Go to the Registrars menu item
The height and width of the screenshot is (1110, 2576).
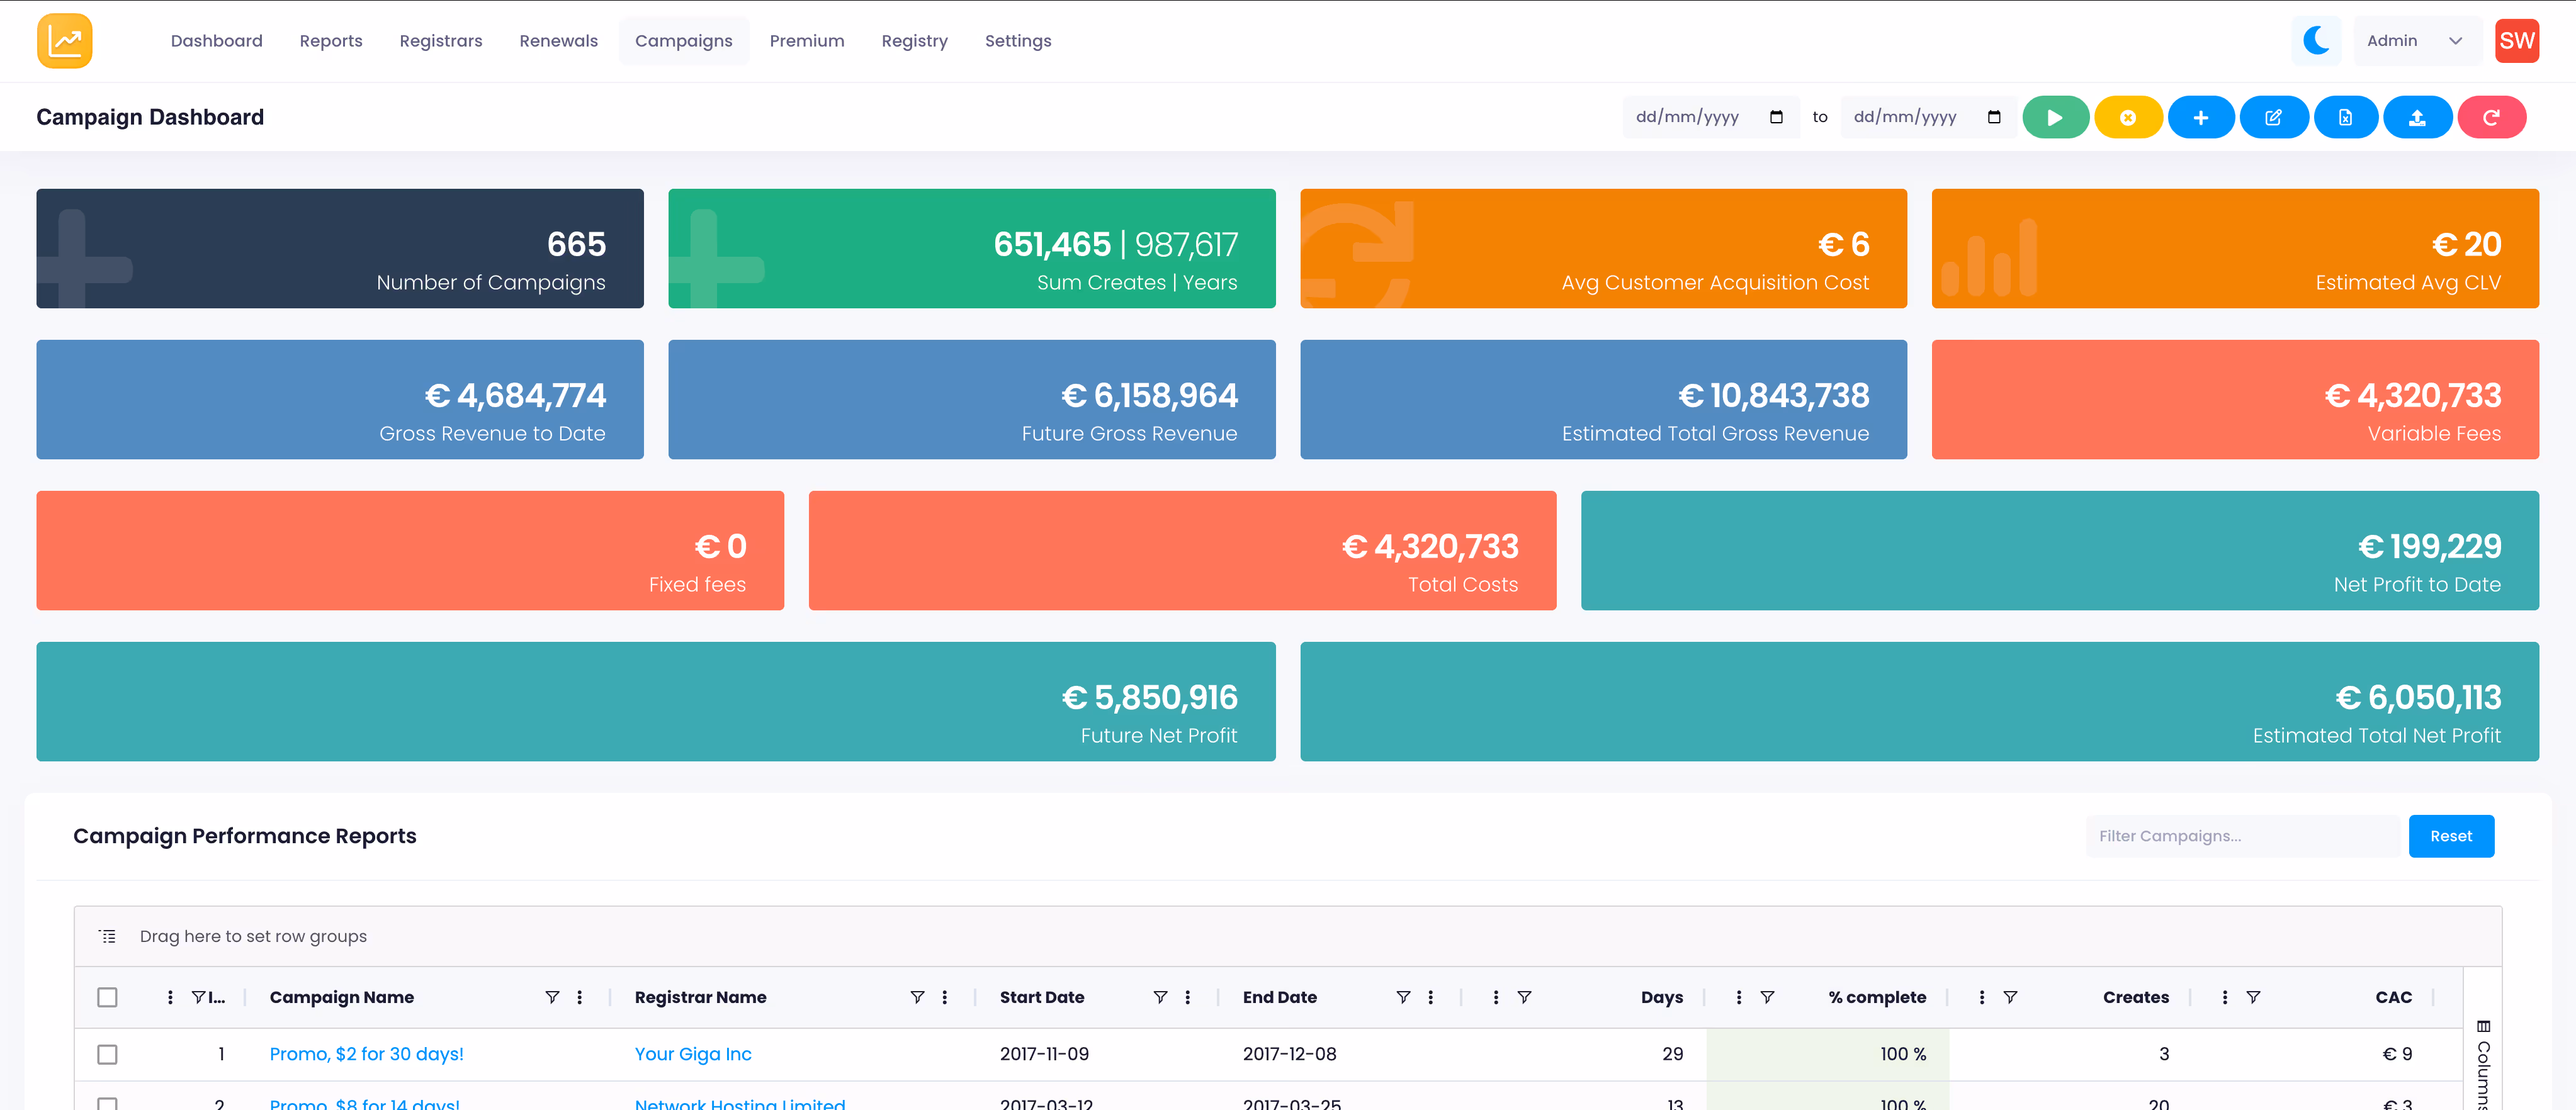[440, 41]
